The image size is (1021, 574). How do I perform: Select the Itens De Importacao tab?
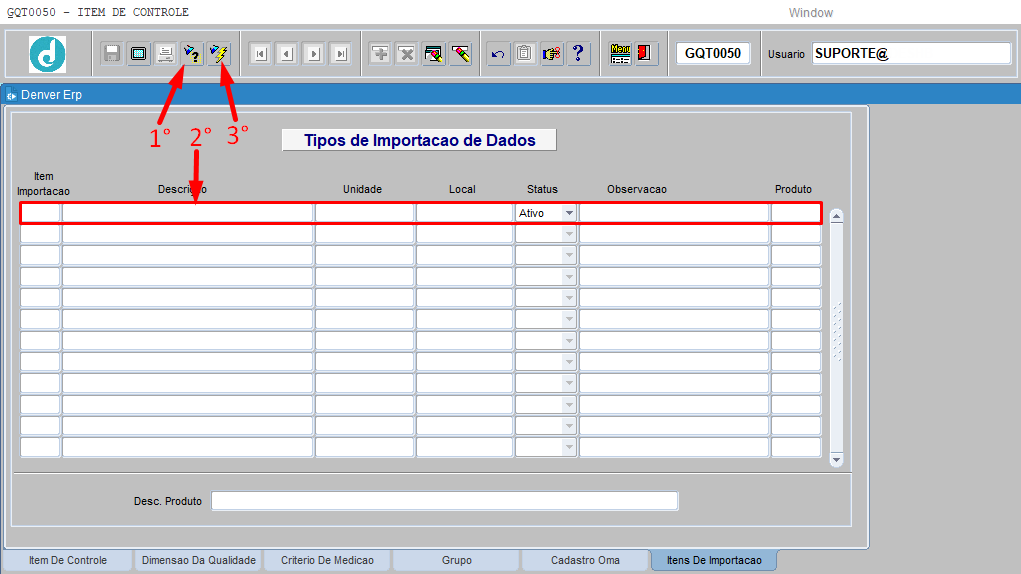[714, 560]
